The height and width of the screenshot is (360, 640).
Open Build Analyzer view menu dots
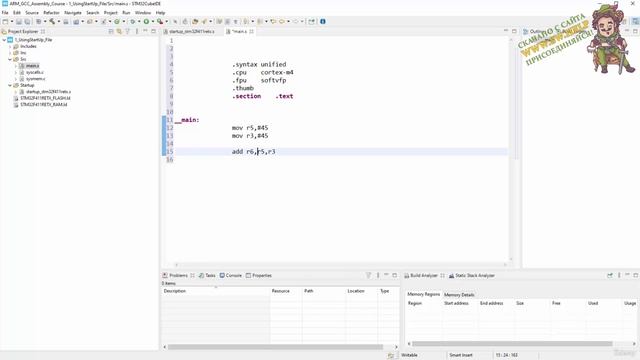coord(619,276)
